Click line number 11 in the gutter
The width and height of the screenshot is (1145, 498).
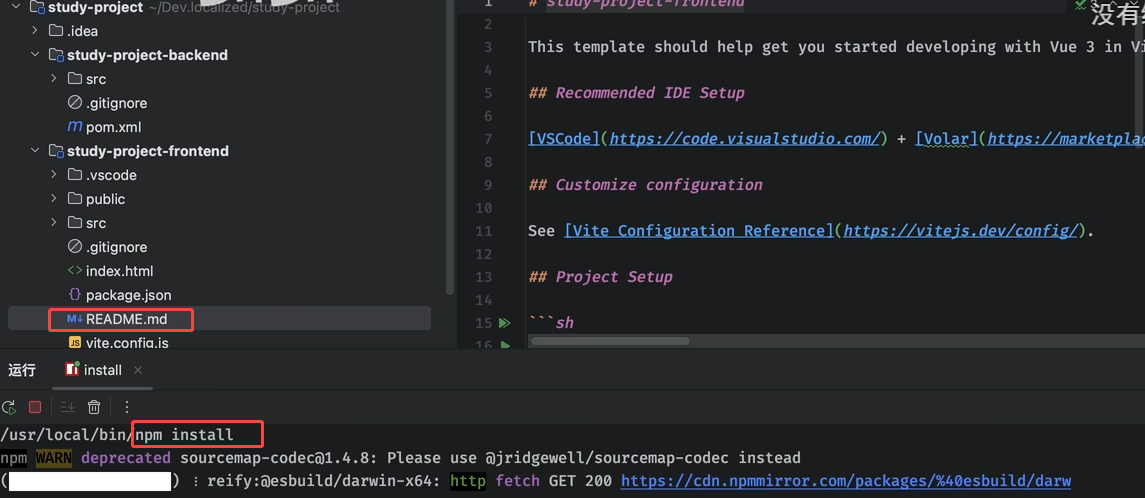tap(483, 231)
